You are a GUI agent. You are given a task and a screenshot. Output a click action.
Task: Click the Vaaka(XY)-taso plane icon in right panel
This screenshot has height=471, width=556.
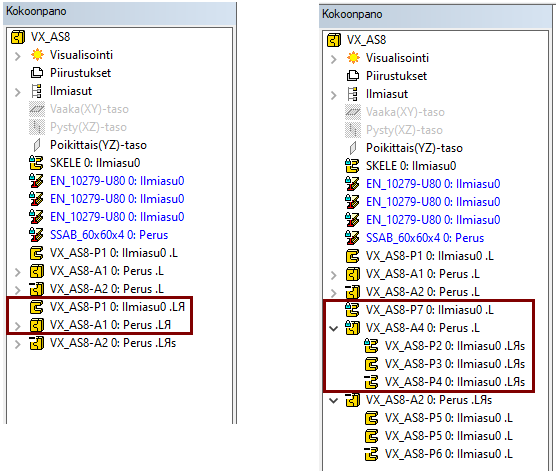[353, 112]
